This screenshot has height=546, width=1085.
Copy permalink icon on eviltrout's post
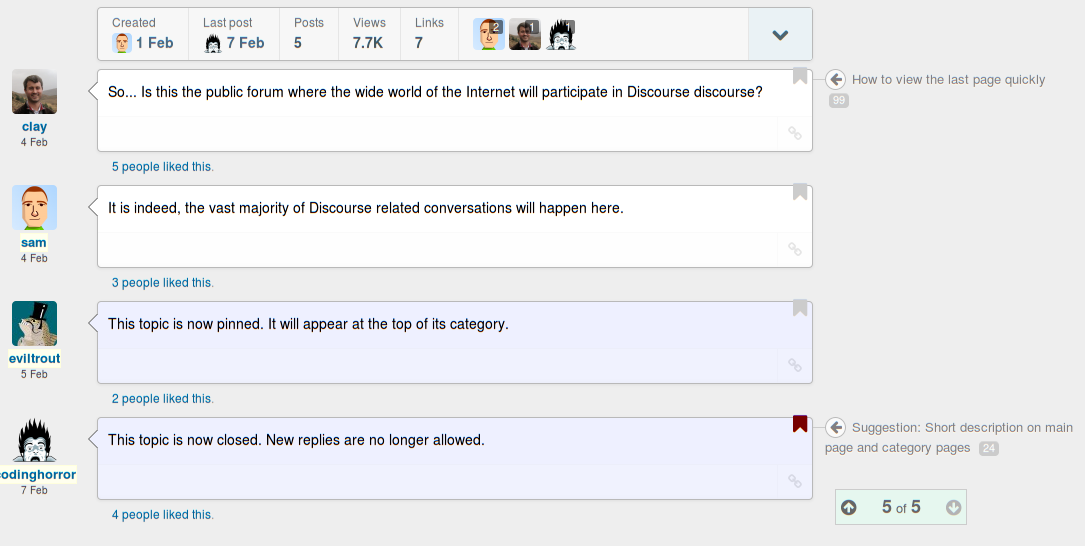pos(794,365)
